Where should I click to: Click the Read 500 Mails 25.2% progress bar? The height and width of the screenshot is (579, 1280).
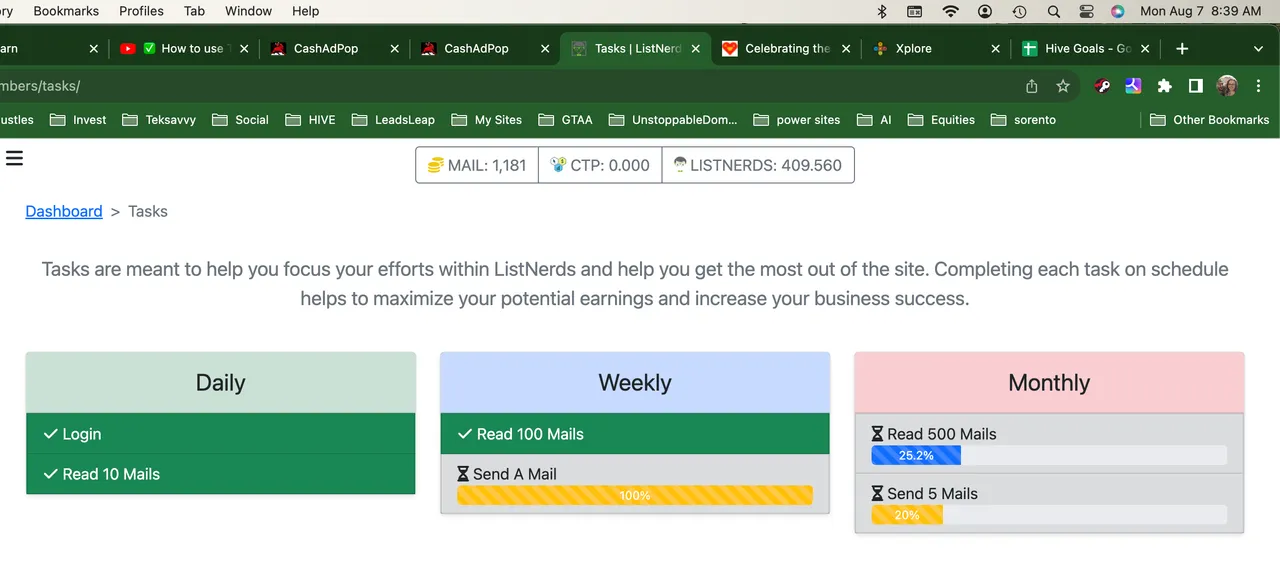pos(1049,455)
